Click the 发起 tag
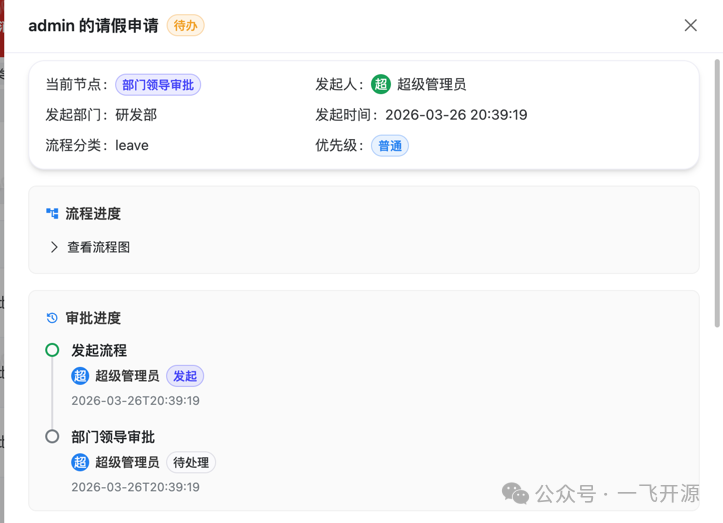 click(185, 376)
